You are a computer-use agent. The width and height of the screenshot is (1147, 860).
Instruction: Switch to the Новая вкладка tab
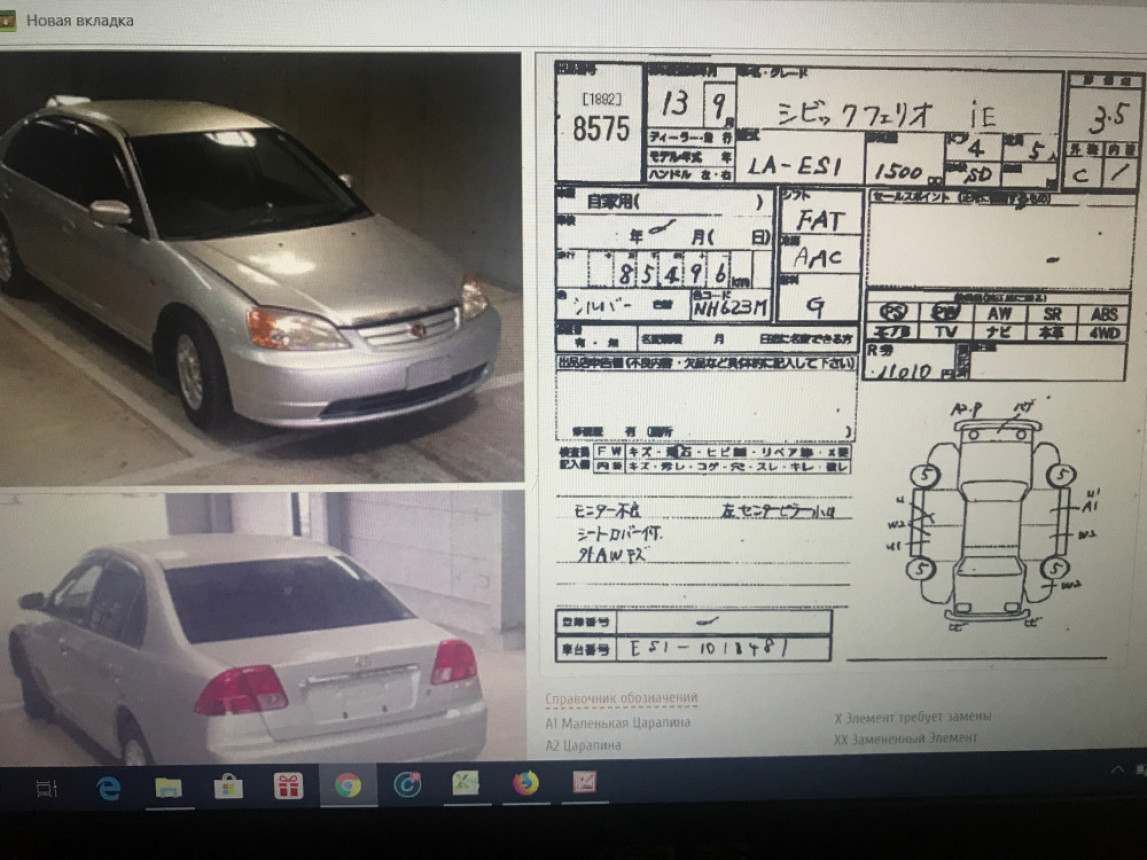[x=80, y=20]
